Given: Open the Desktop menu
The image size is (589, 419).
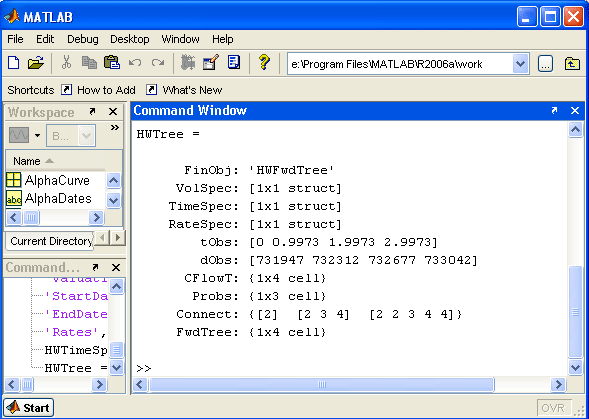Looking at the screenshot, I should coord(130,39).
